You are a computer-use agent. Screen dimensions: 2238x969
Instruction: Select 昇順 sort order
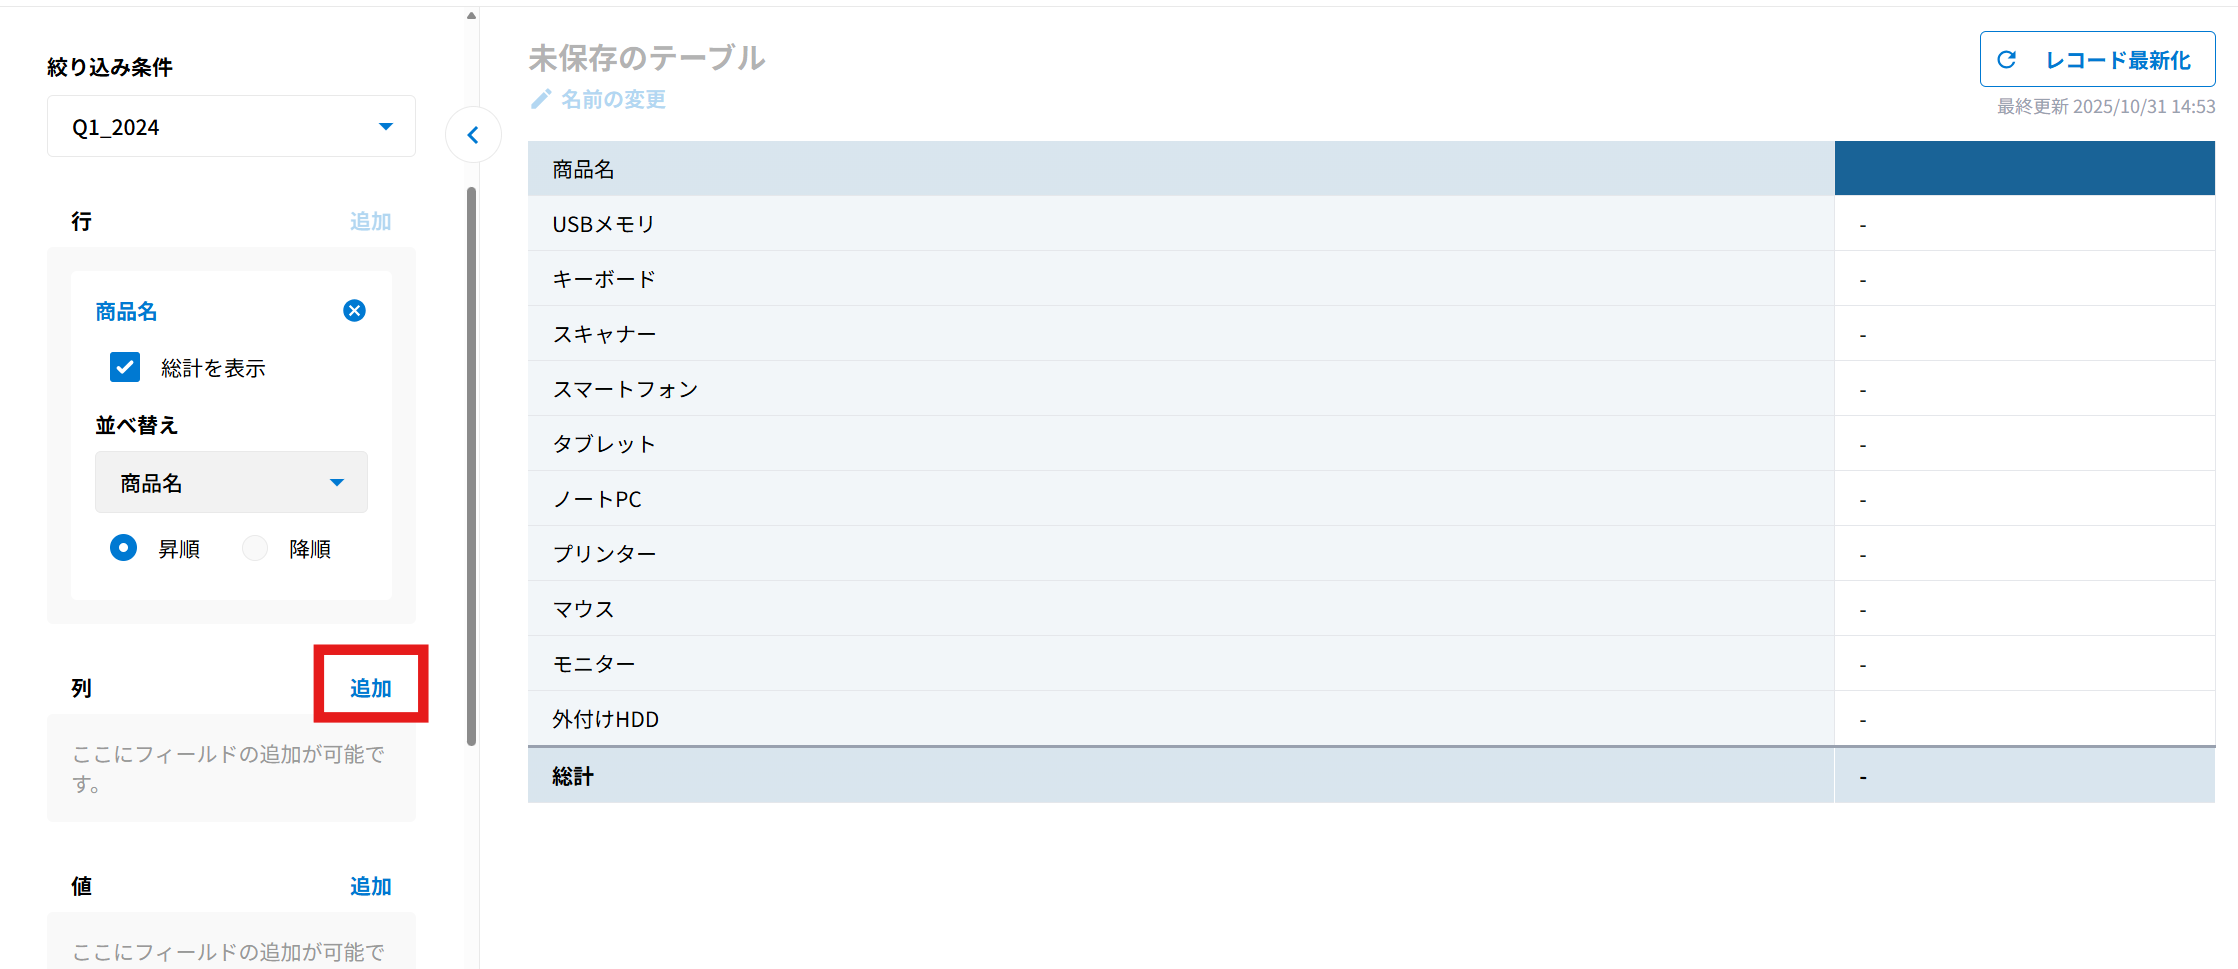point(124,548)
